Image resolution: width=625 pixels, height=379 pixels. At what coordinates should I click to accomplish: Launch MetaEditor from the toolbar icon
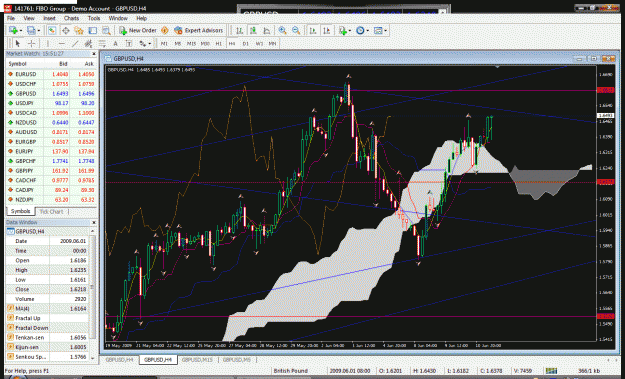pyautogui.click(x=165, y=30)
